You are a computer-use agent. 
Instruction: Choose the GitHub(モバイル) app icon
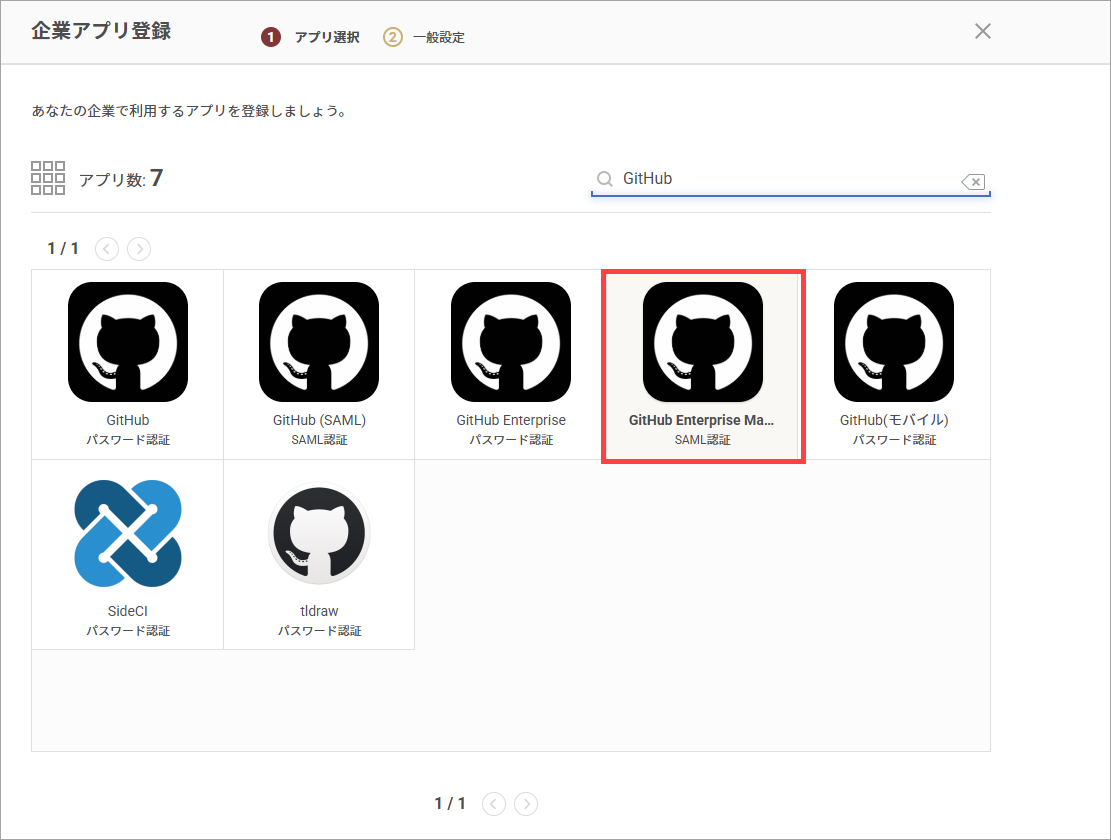click(x=894, y=342)
